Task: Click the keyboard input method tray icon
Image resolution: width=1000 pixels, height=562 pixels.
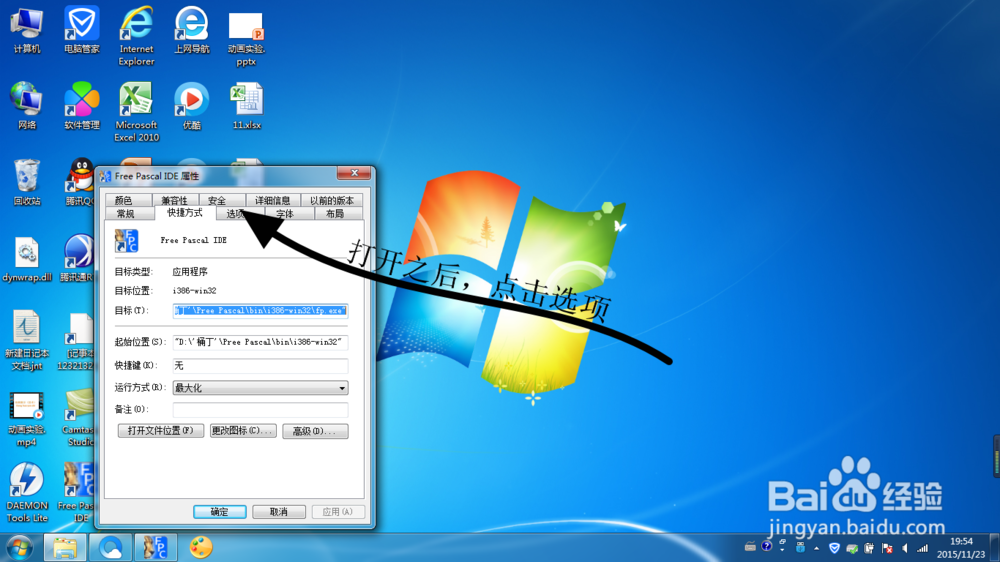Action: click(x=750, y=547)
